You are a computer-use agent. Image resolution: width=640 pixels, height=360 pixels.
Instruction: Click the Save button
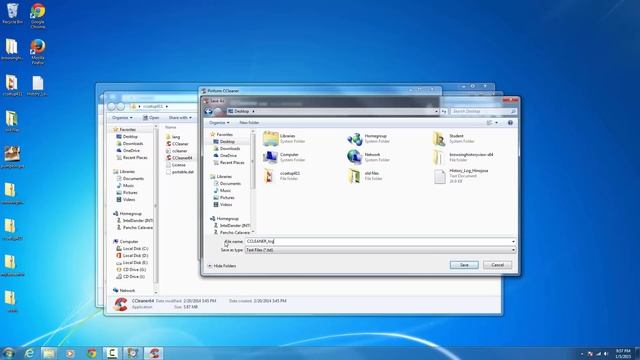point(464,265)
